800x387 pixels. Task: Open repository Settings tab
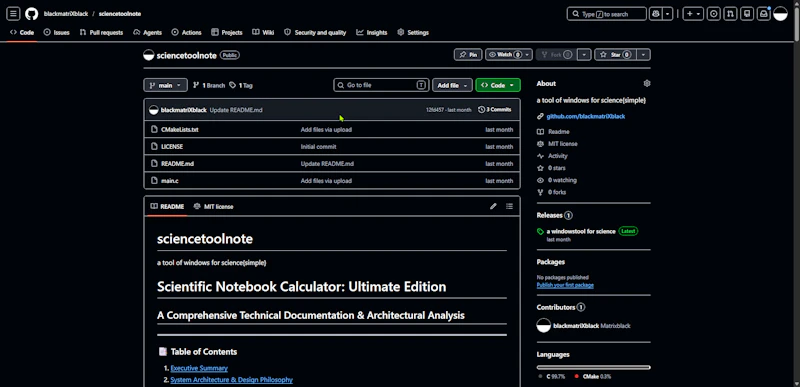pyautogui.click(x=413, y=32)
